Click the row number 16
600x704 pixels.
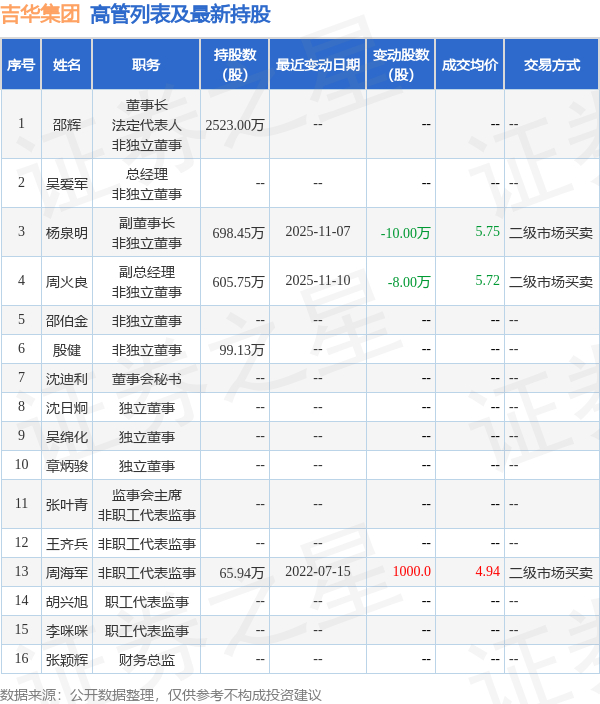(21, 658)
